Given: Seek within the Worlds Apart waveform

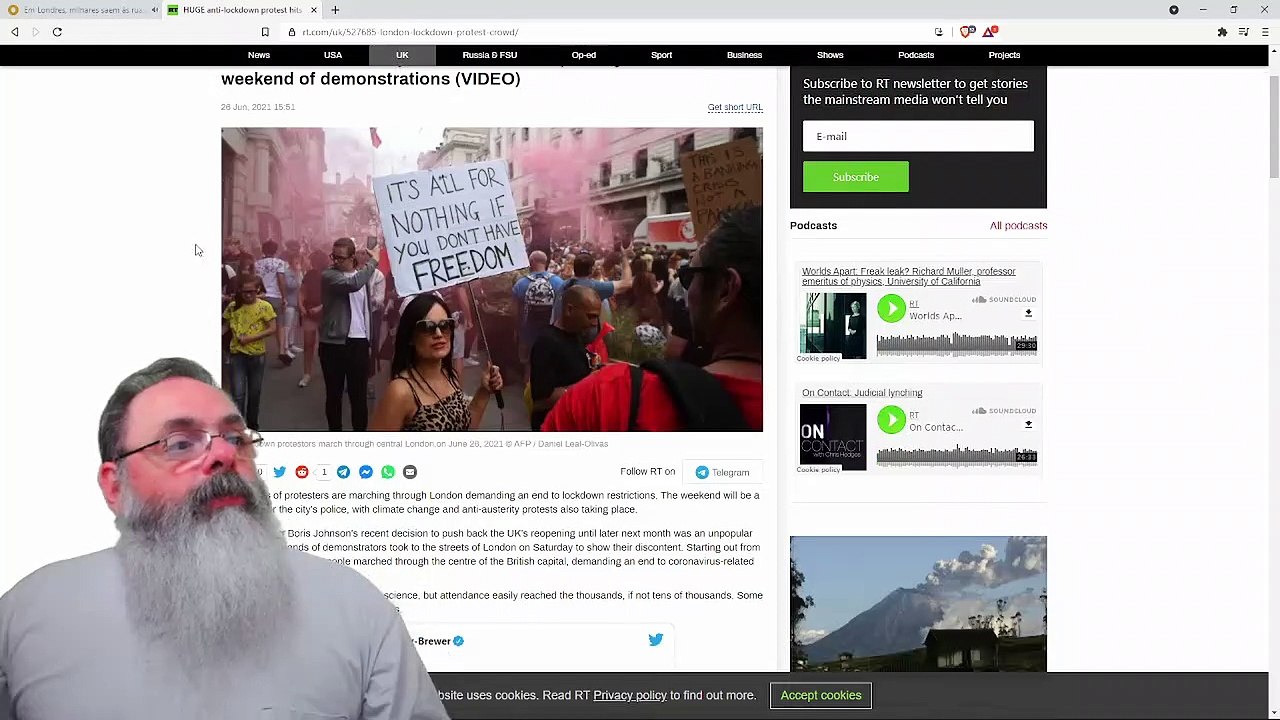Looking at the screenshot, I should 956,343.
